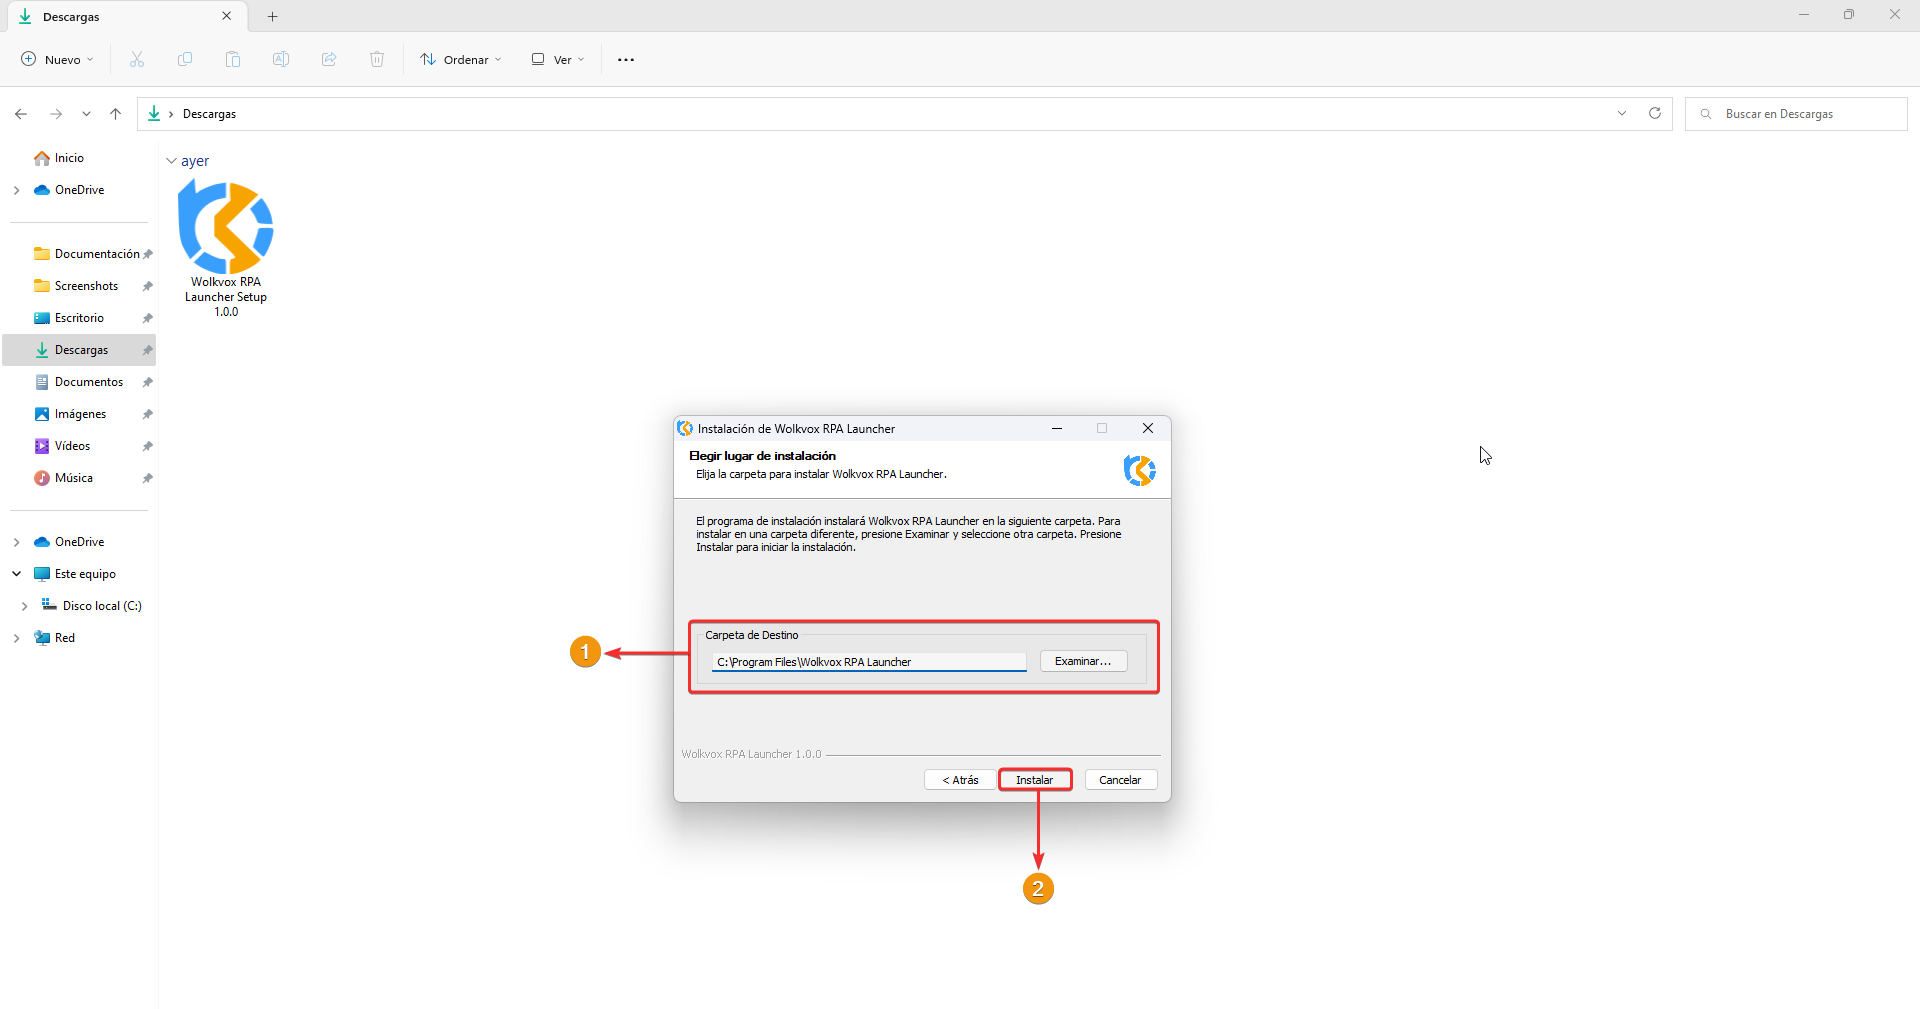
Task: Click the Elegir lugar de instalación heading
Action: coord(762,456)
